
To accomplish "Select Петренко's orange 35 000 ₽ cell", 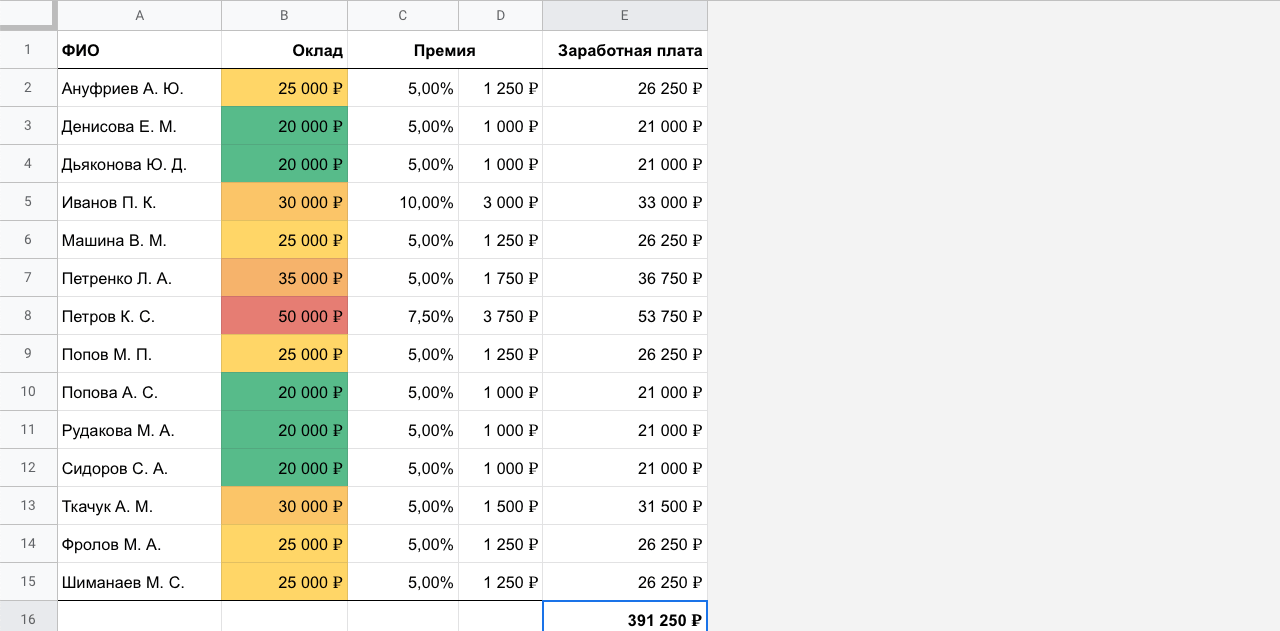I will tap(285, 278).
